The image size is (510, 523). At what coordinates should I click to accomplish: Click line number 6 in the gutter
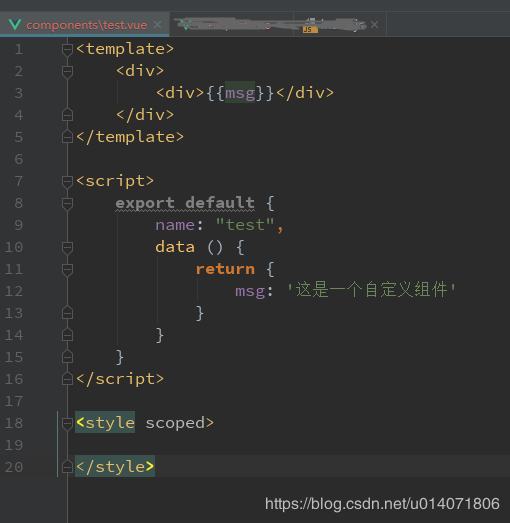point(19,159)
